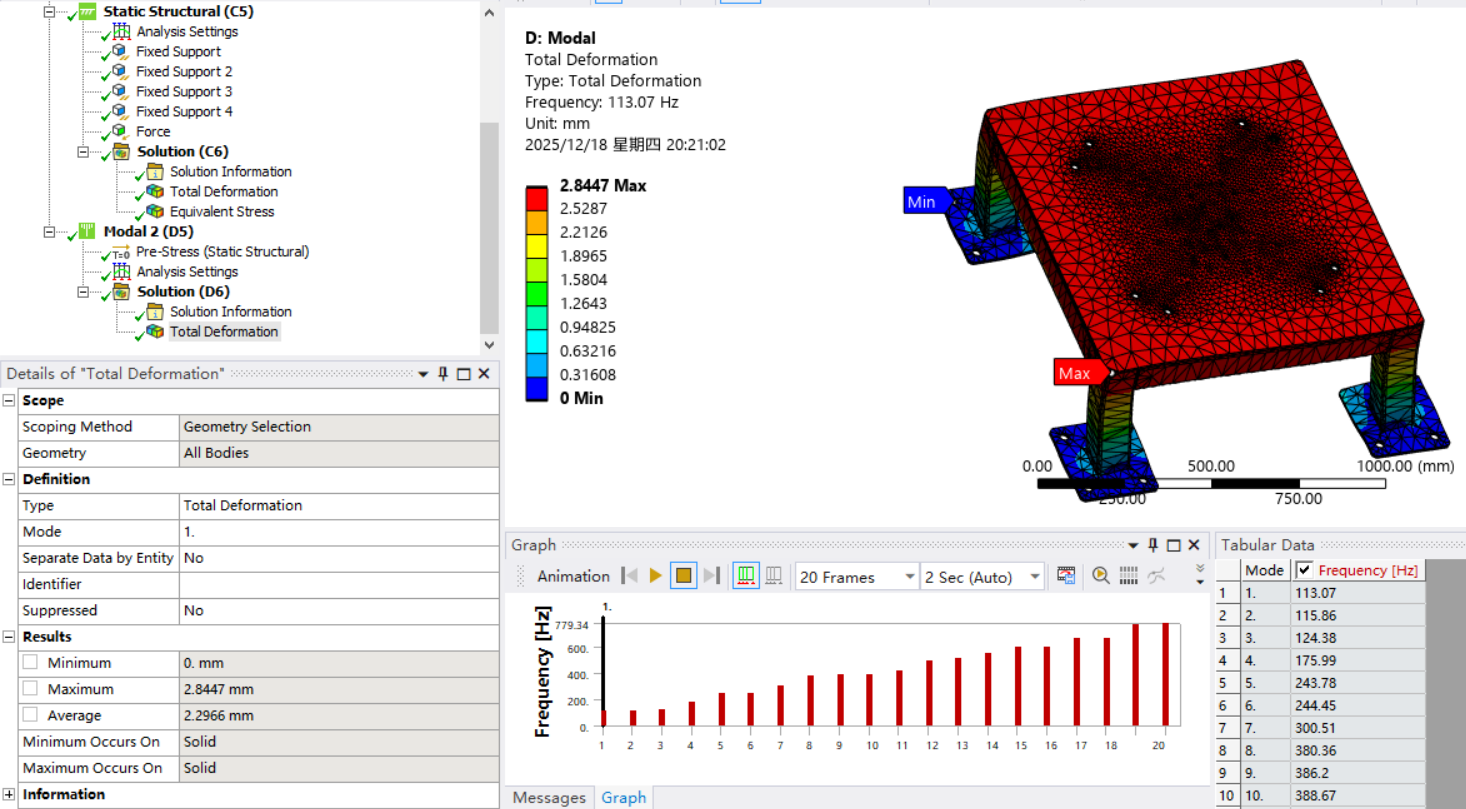Toggle the green bar chart display mode
The width and height of the screenshot is (1466, 809).
click(745, 577)
